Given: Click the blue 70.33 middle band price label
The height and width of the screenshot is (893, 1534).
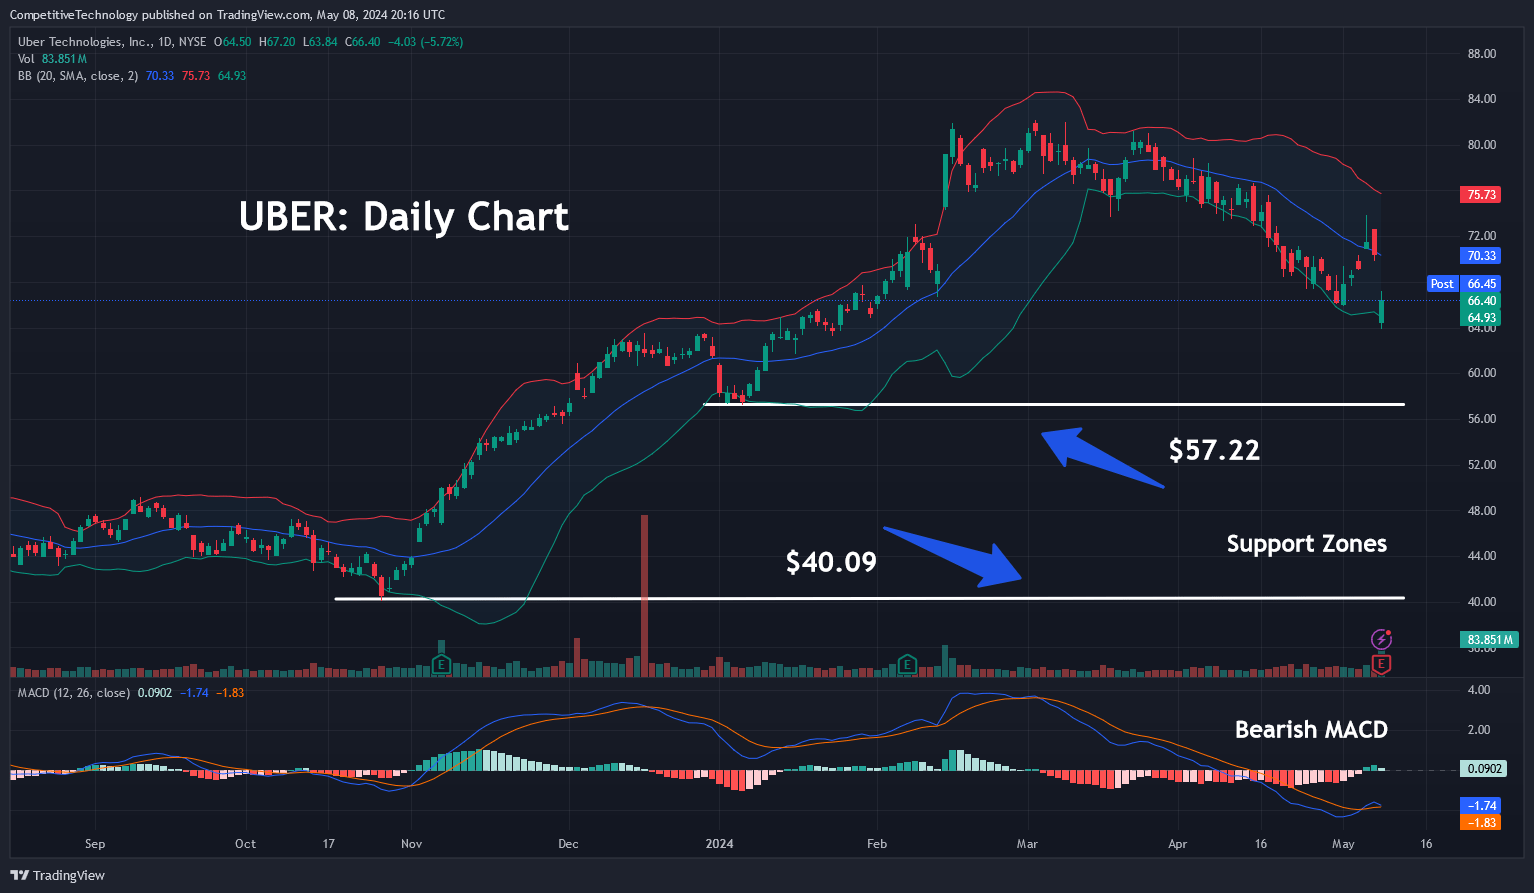Looking at the screenshot, I should pyautogui.click(x=1480, y=256).
